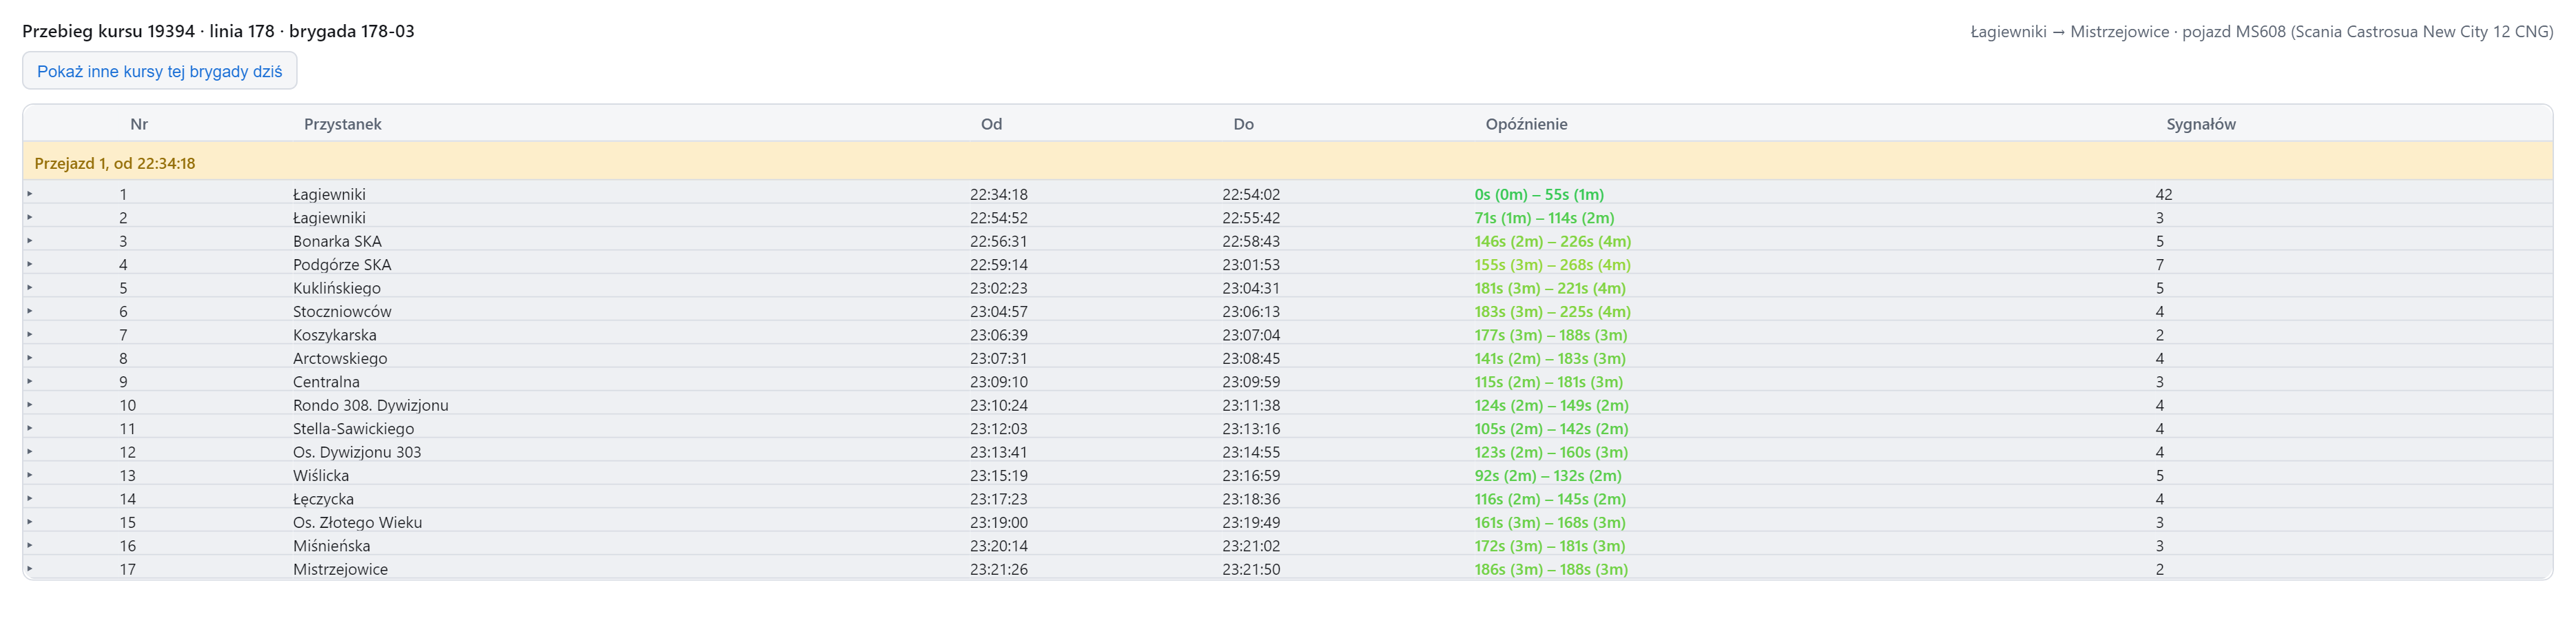Select the Stella-Sawickiego stop name

[x=353, y=428]
